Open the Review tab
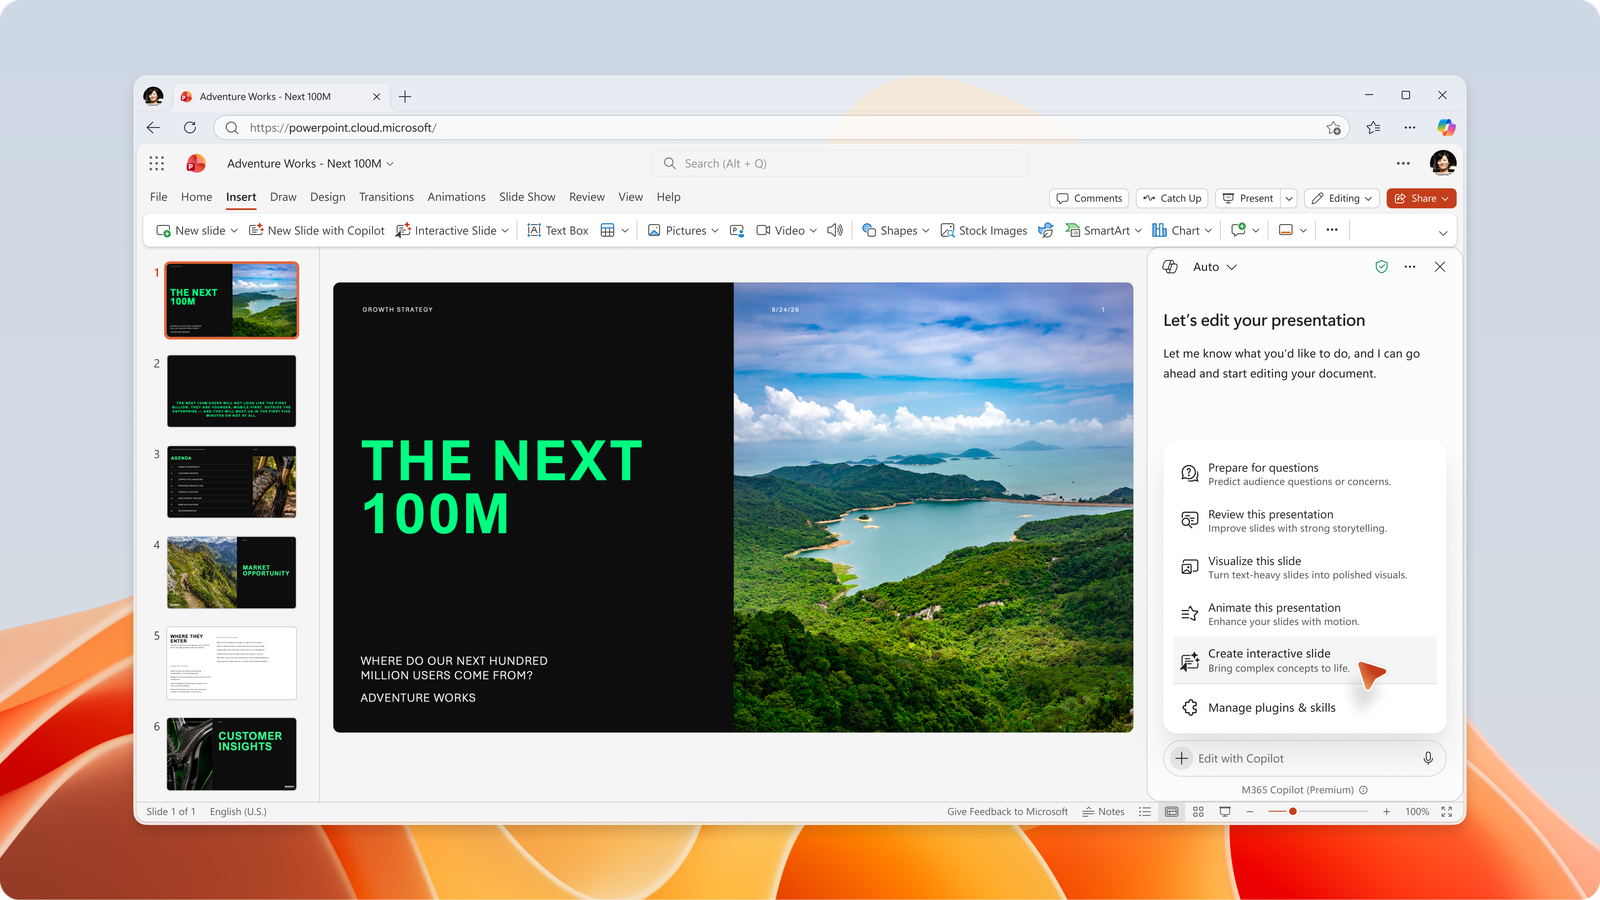Screen dimensions: 1600x900 (587, 197)
